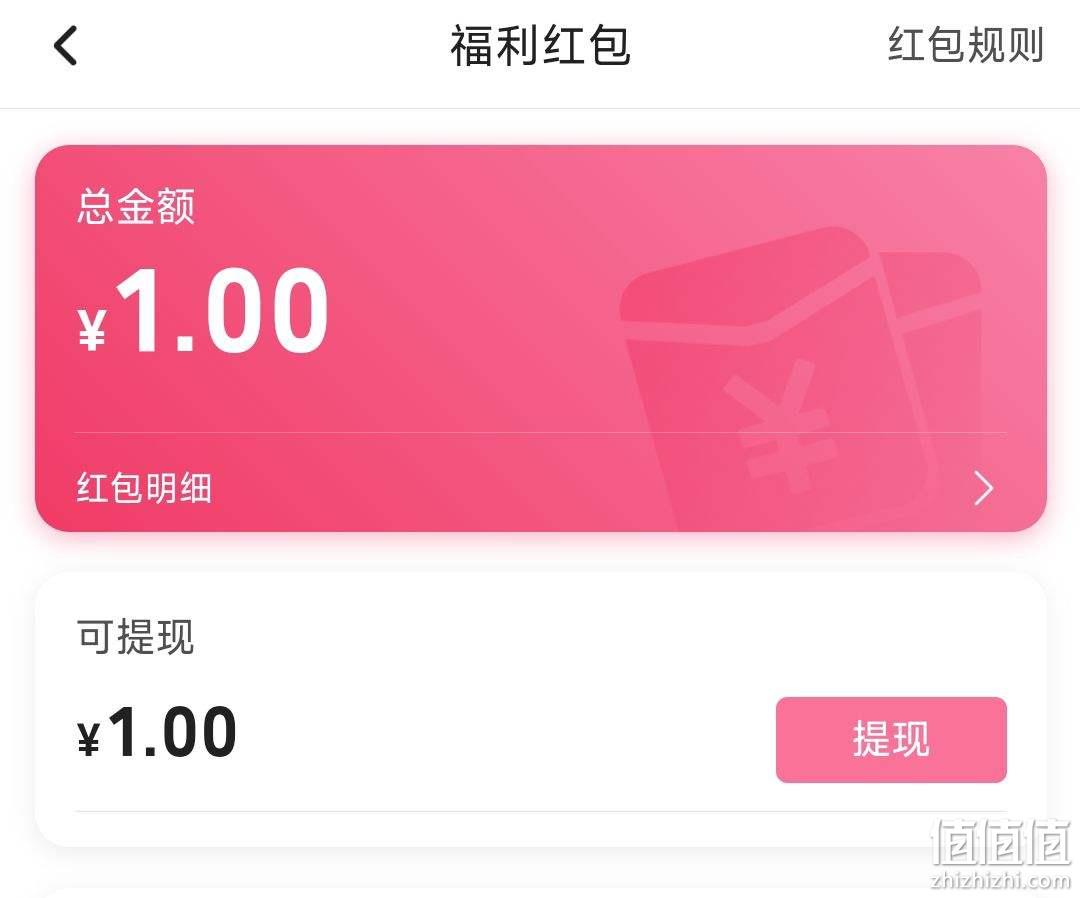Tap the ¥1.00 withdrawable amount

pos(157,733)
